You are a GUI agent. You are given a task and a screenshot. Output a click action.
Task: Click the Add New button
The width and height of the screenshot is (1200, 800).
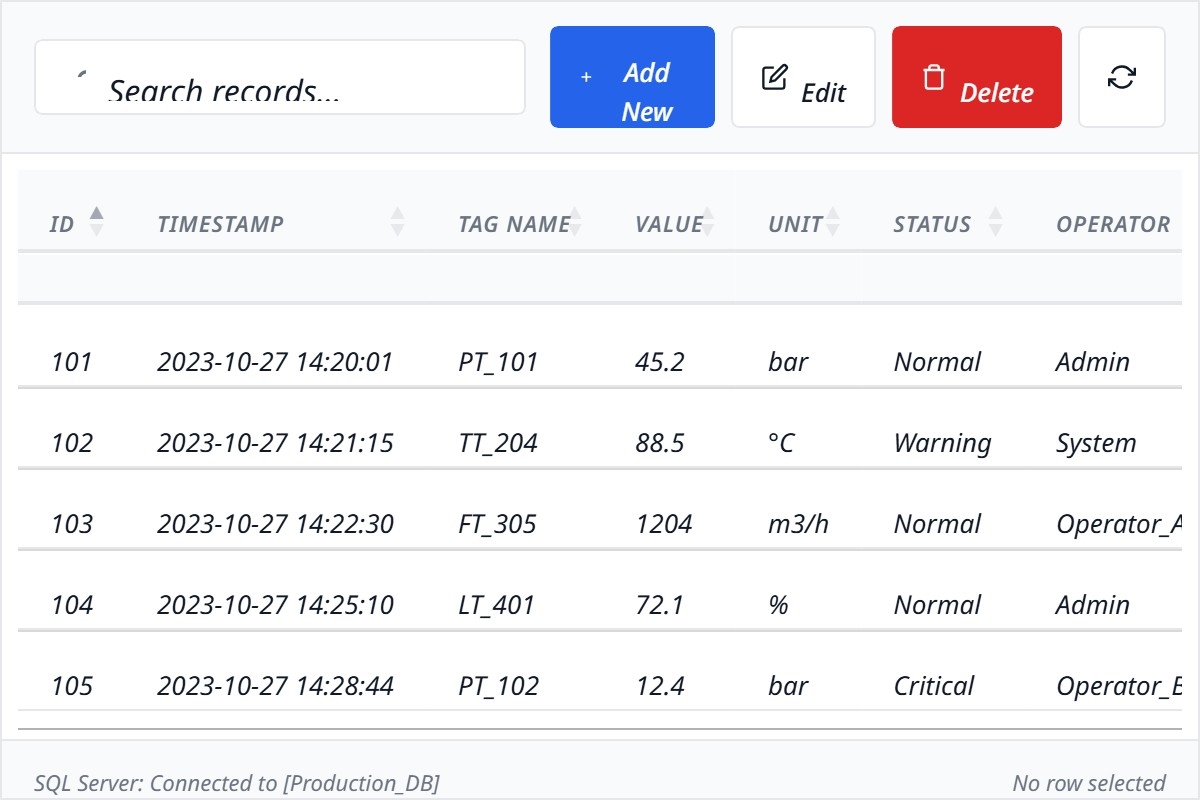point(632,77)
